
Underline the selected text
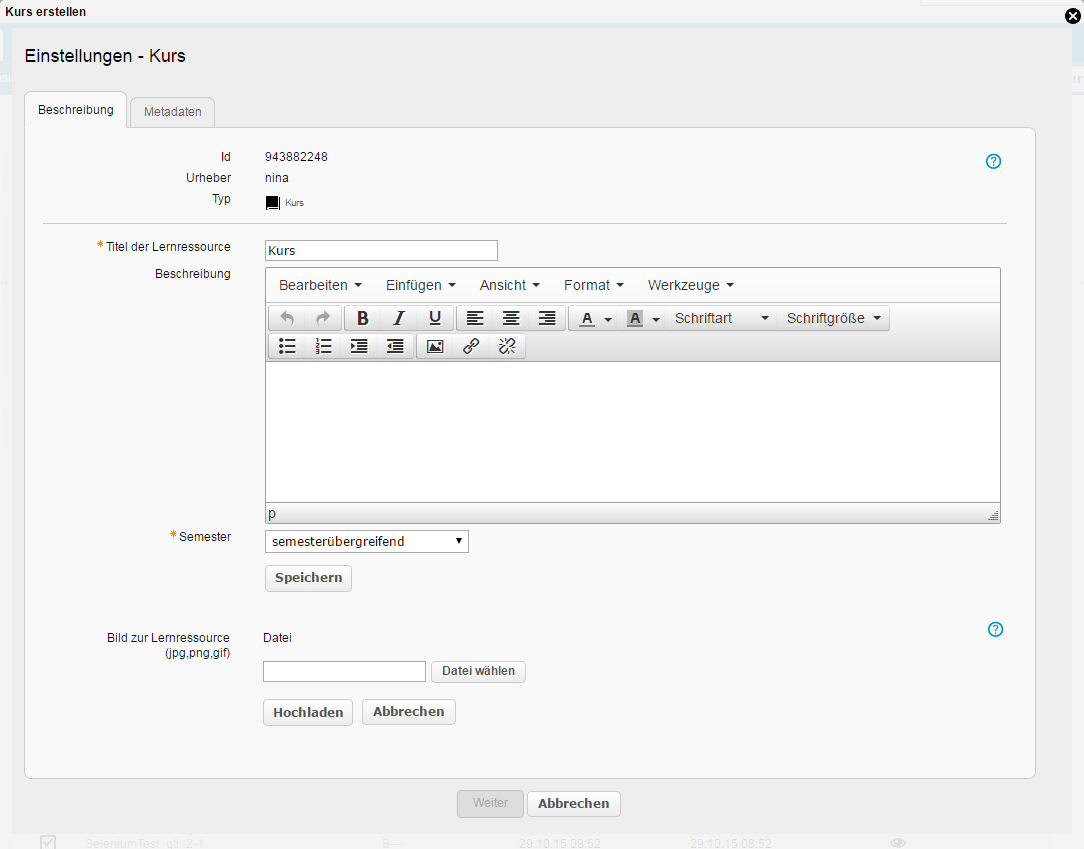coord(435,318)
